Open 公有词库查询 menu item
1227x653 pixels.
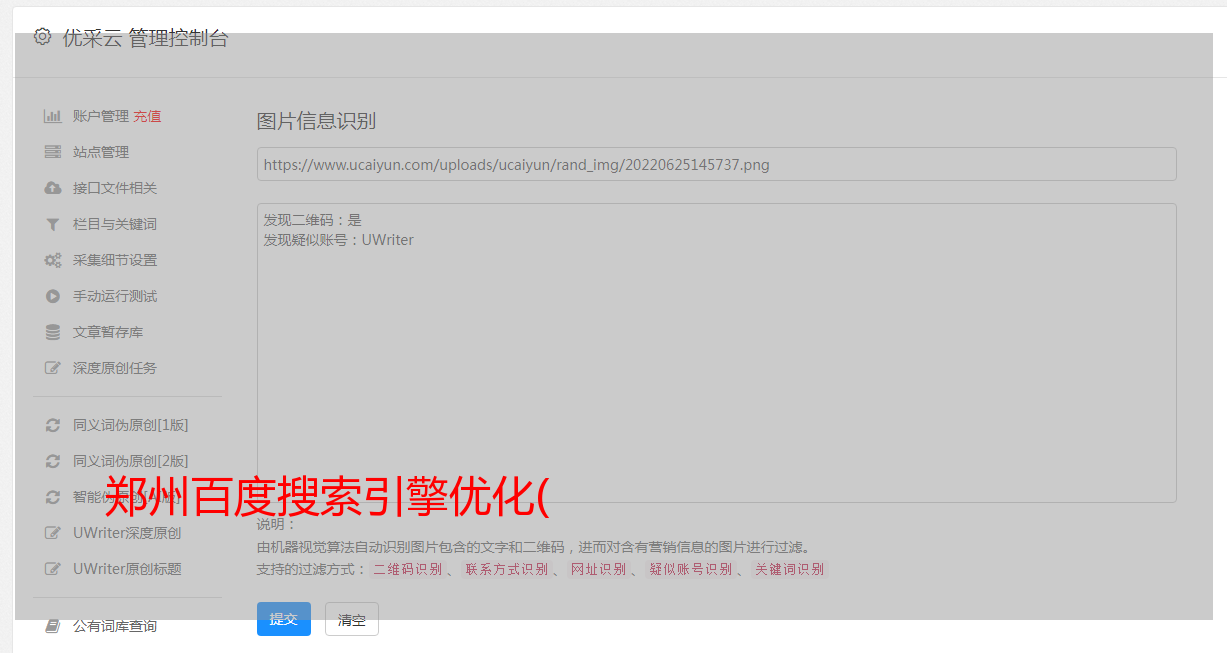click(115, 626)
